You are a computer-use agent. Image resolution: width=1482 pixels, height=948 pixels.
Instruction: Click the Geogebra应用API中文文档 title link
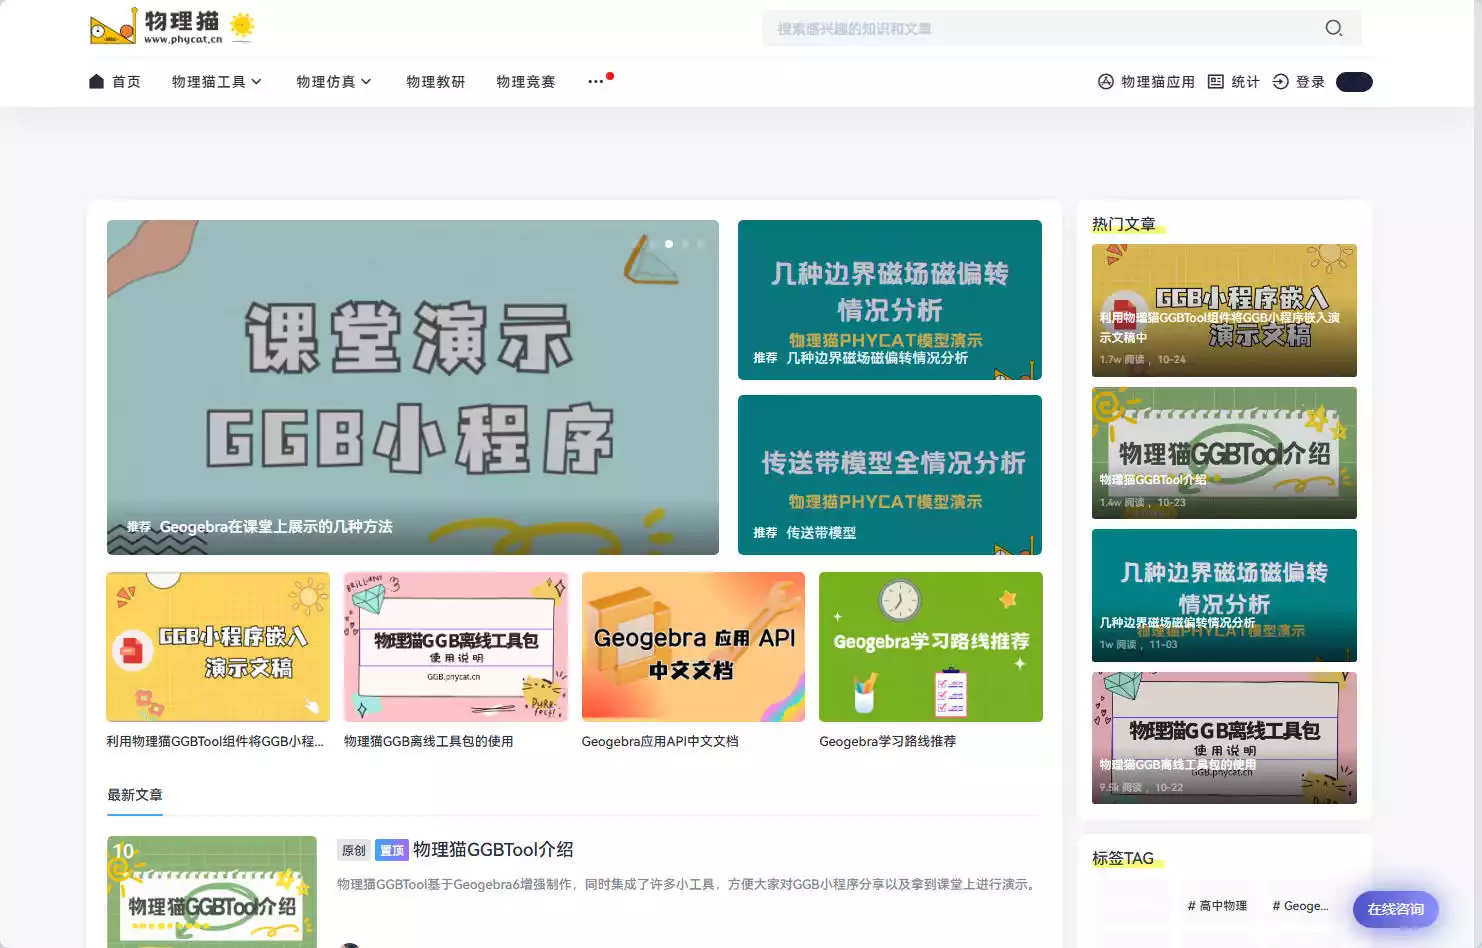[660, 742]
